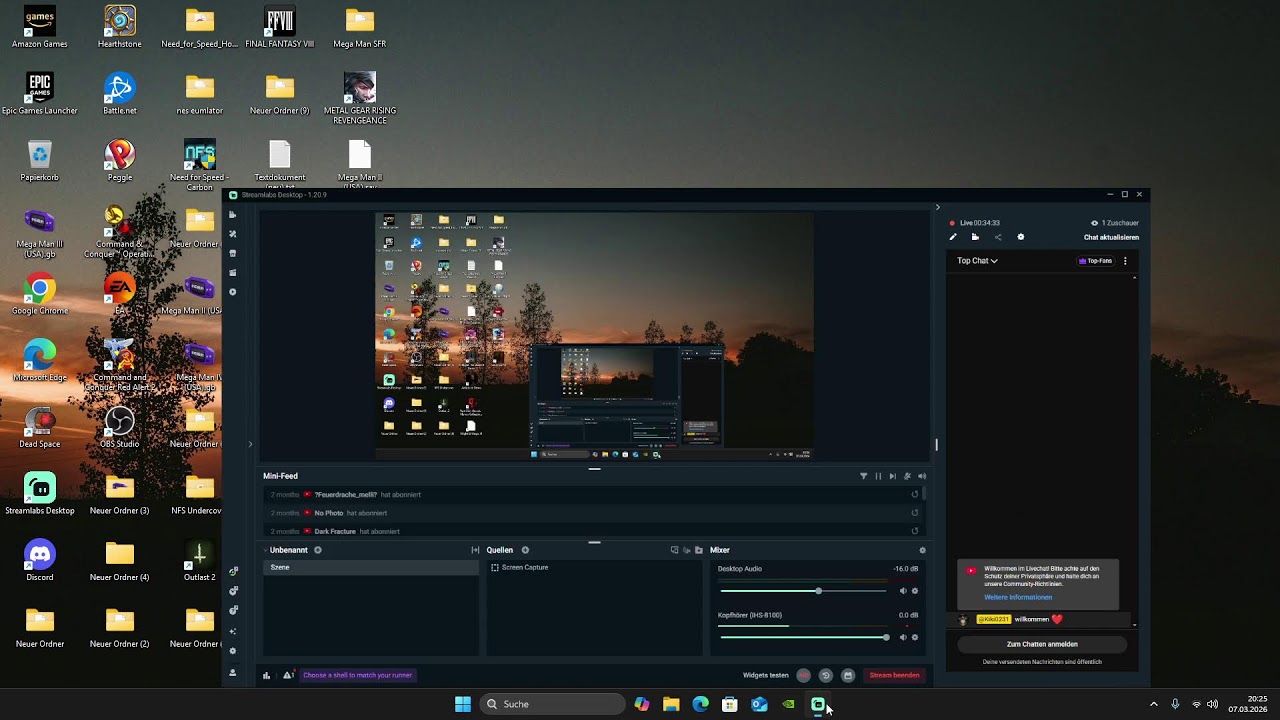The height and width of the screenshot is (720, 1280).
Task: Open the notifications warning icon
Action: click(288, 675)
